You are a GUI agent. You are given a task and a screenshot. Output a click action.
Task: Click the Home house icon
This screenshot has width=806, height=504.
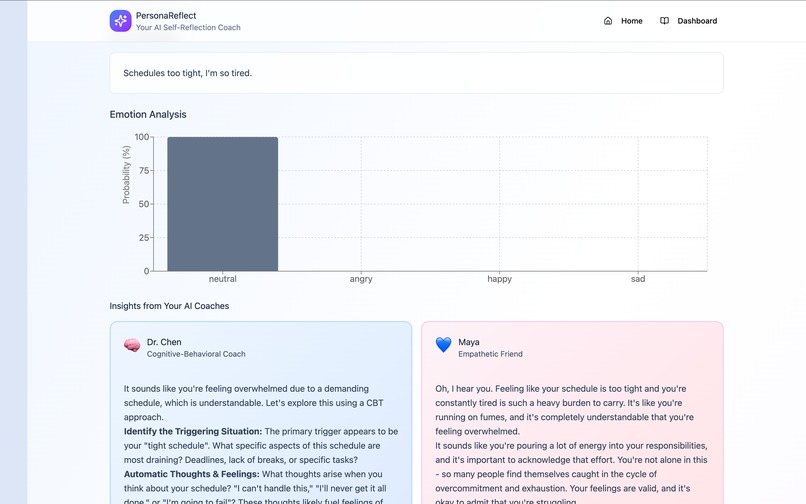(608, 21)
